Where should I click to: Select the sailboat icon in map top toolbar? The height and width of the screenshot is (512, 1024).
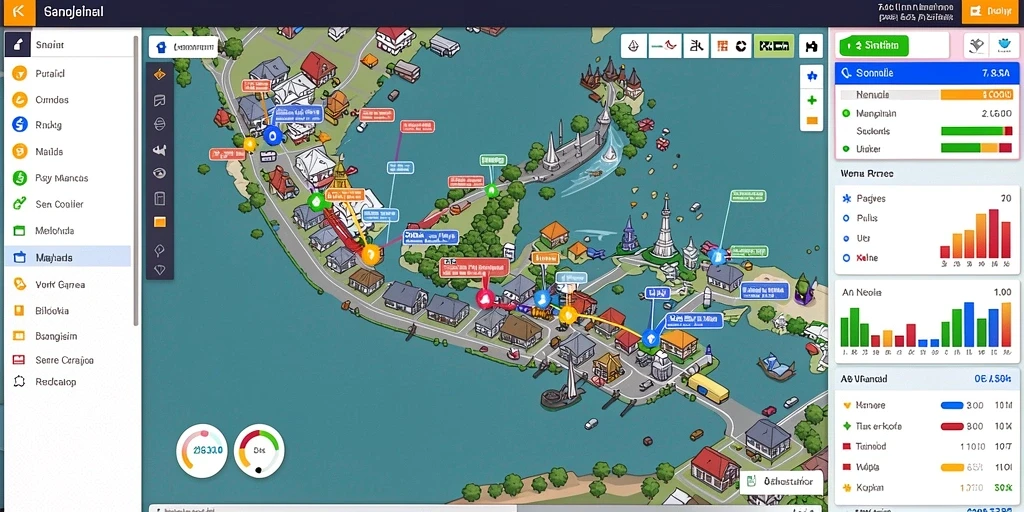point(633,46)
